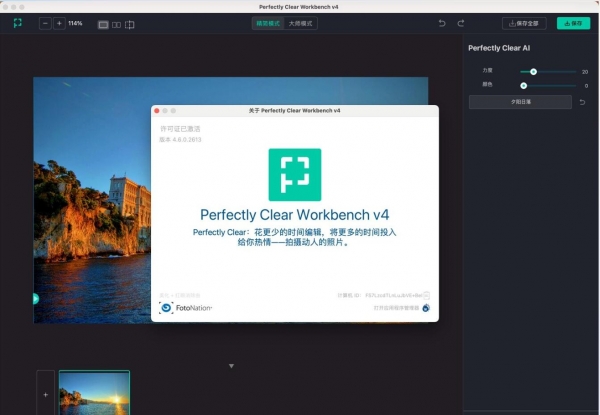Open the 114% zoom level readout
This screenshot has height=415, width=600.
75,23
